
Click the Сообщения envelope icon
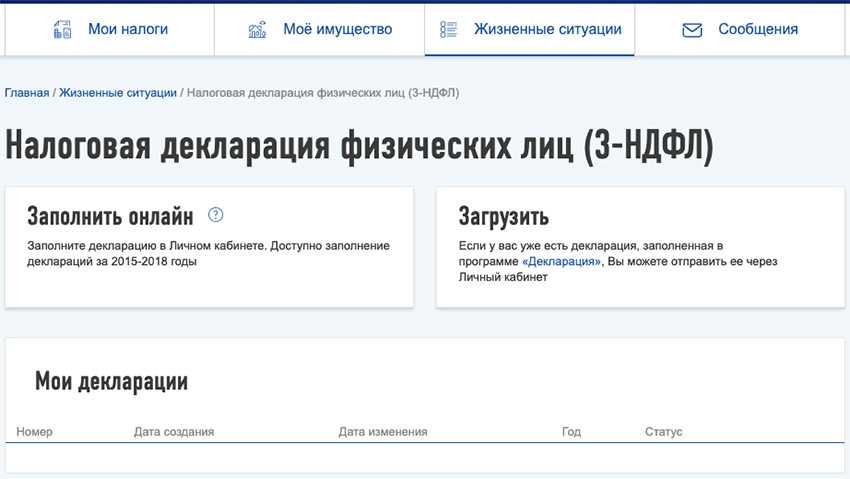(x=692, y=30)
